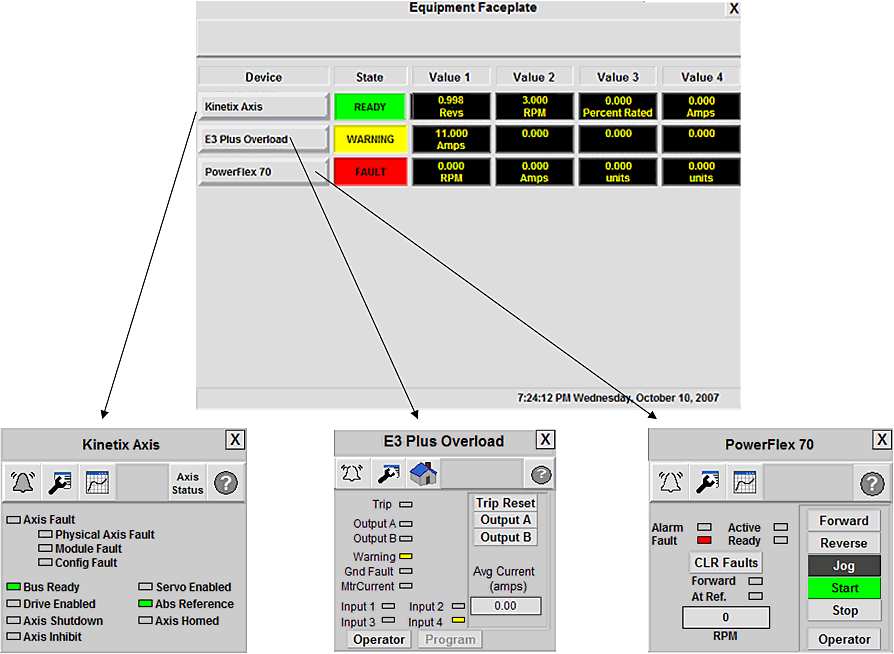Open the PowerFlex 70 device button
Screen dimensions: 894x654
[x=263, y=172]
